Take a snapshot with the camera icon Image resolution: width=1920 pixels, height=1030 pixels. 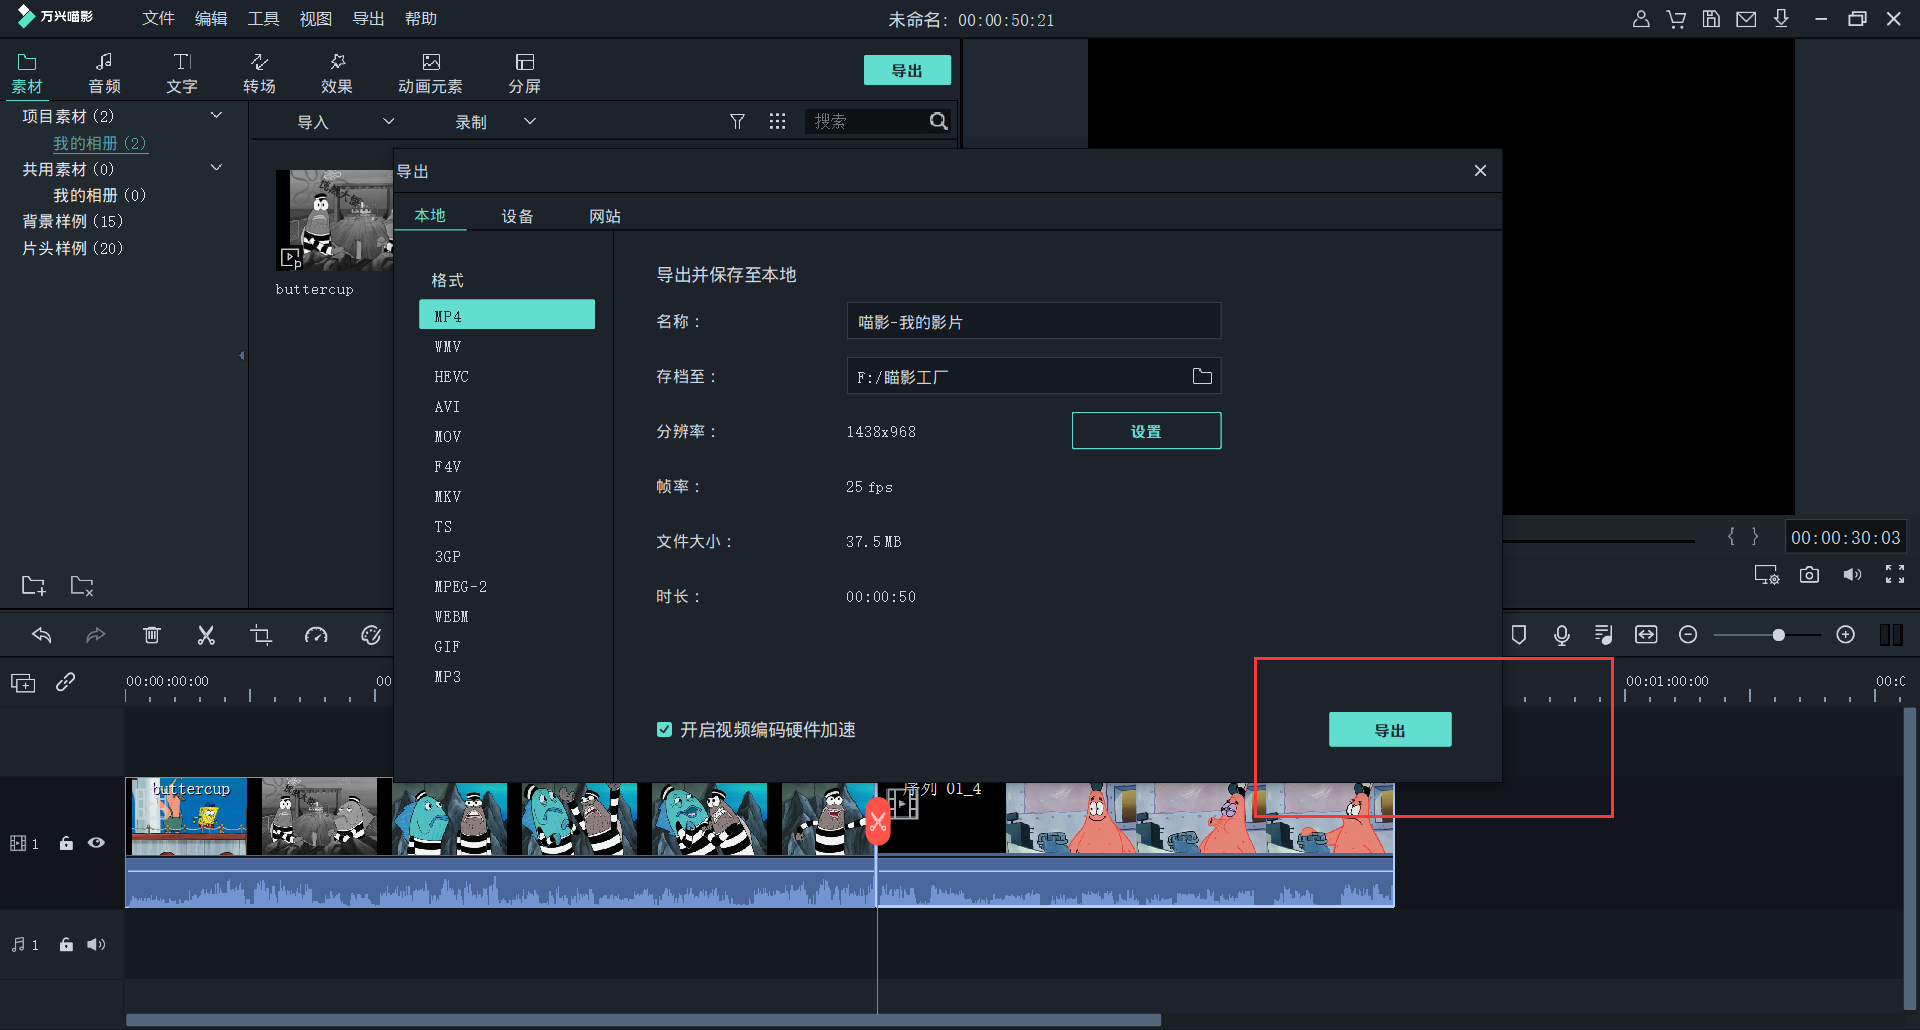(x=1809, y=575)
